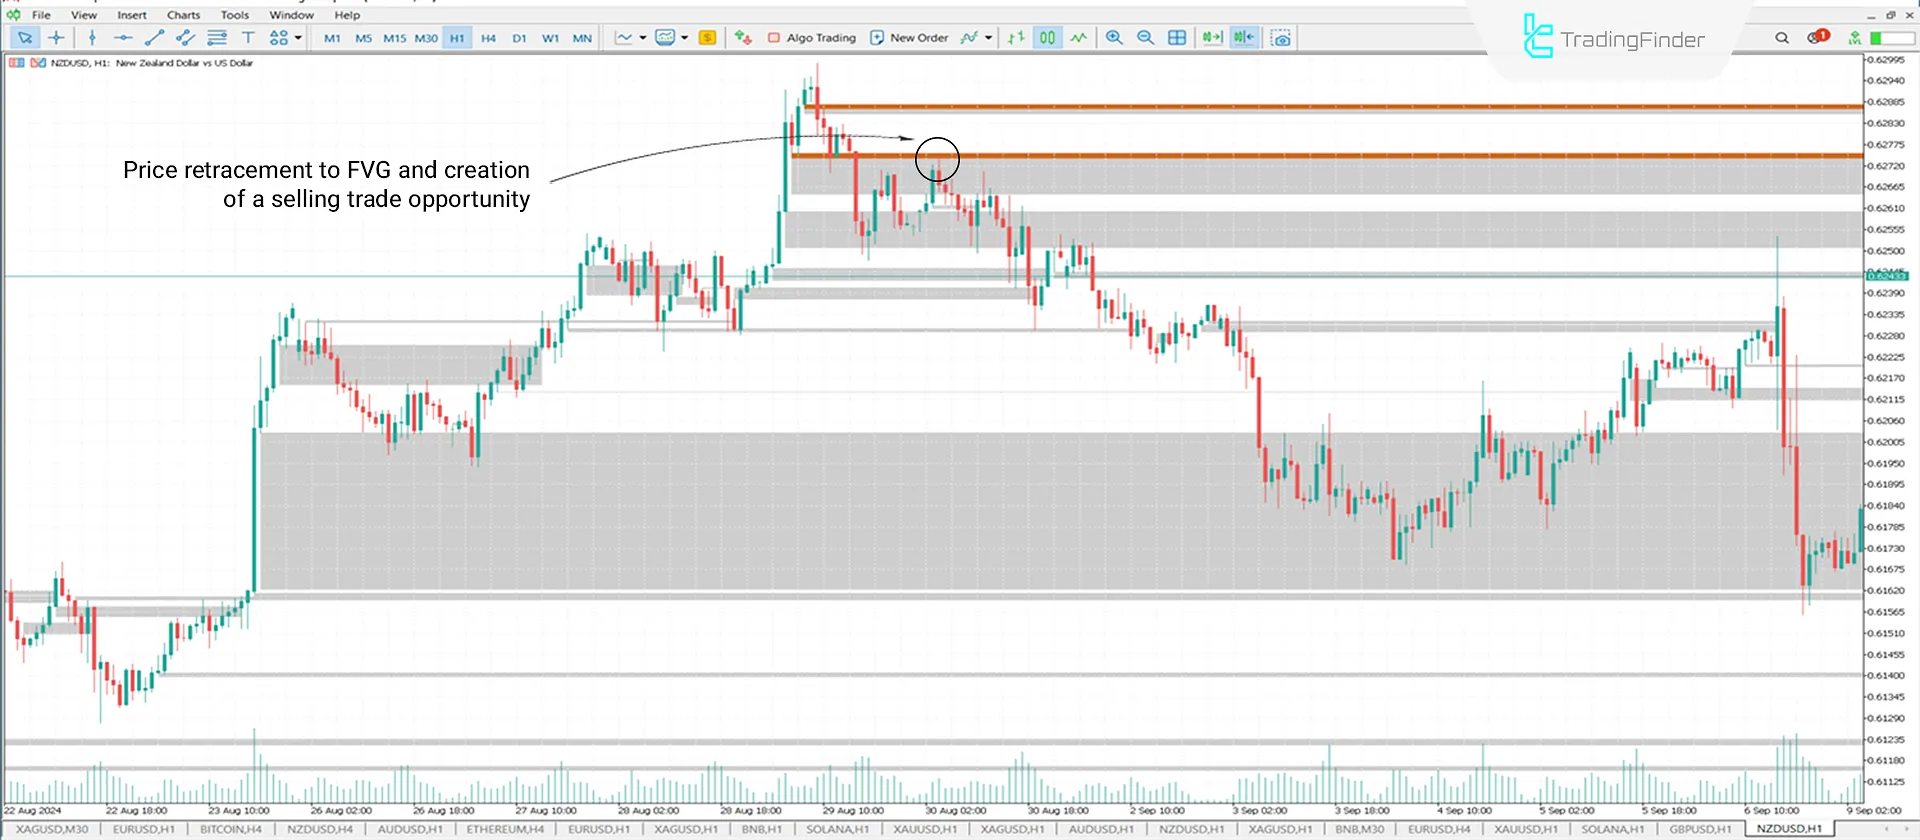Toggle the M1 timeframe
Screen dimensions: 1920x840
coord(332,38)
